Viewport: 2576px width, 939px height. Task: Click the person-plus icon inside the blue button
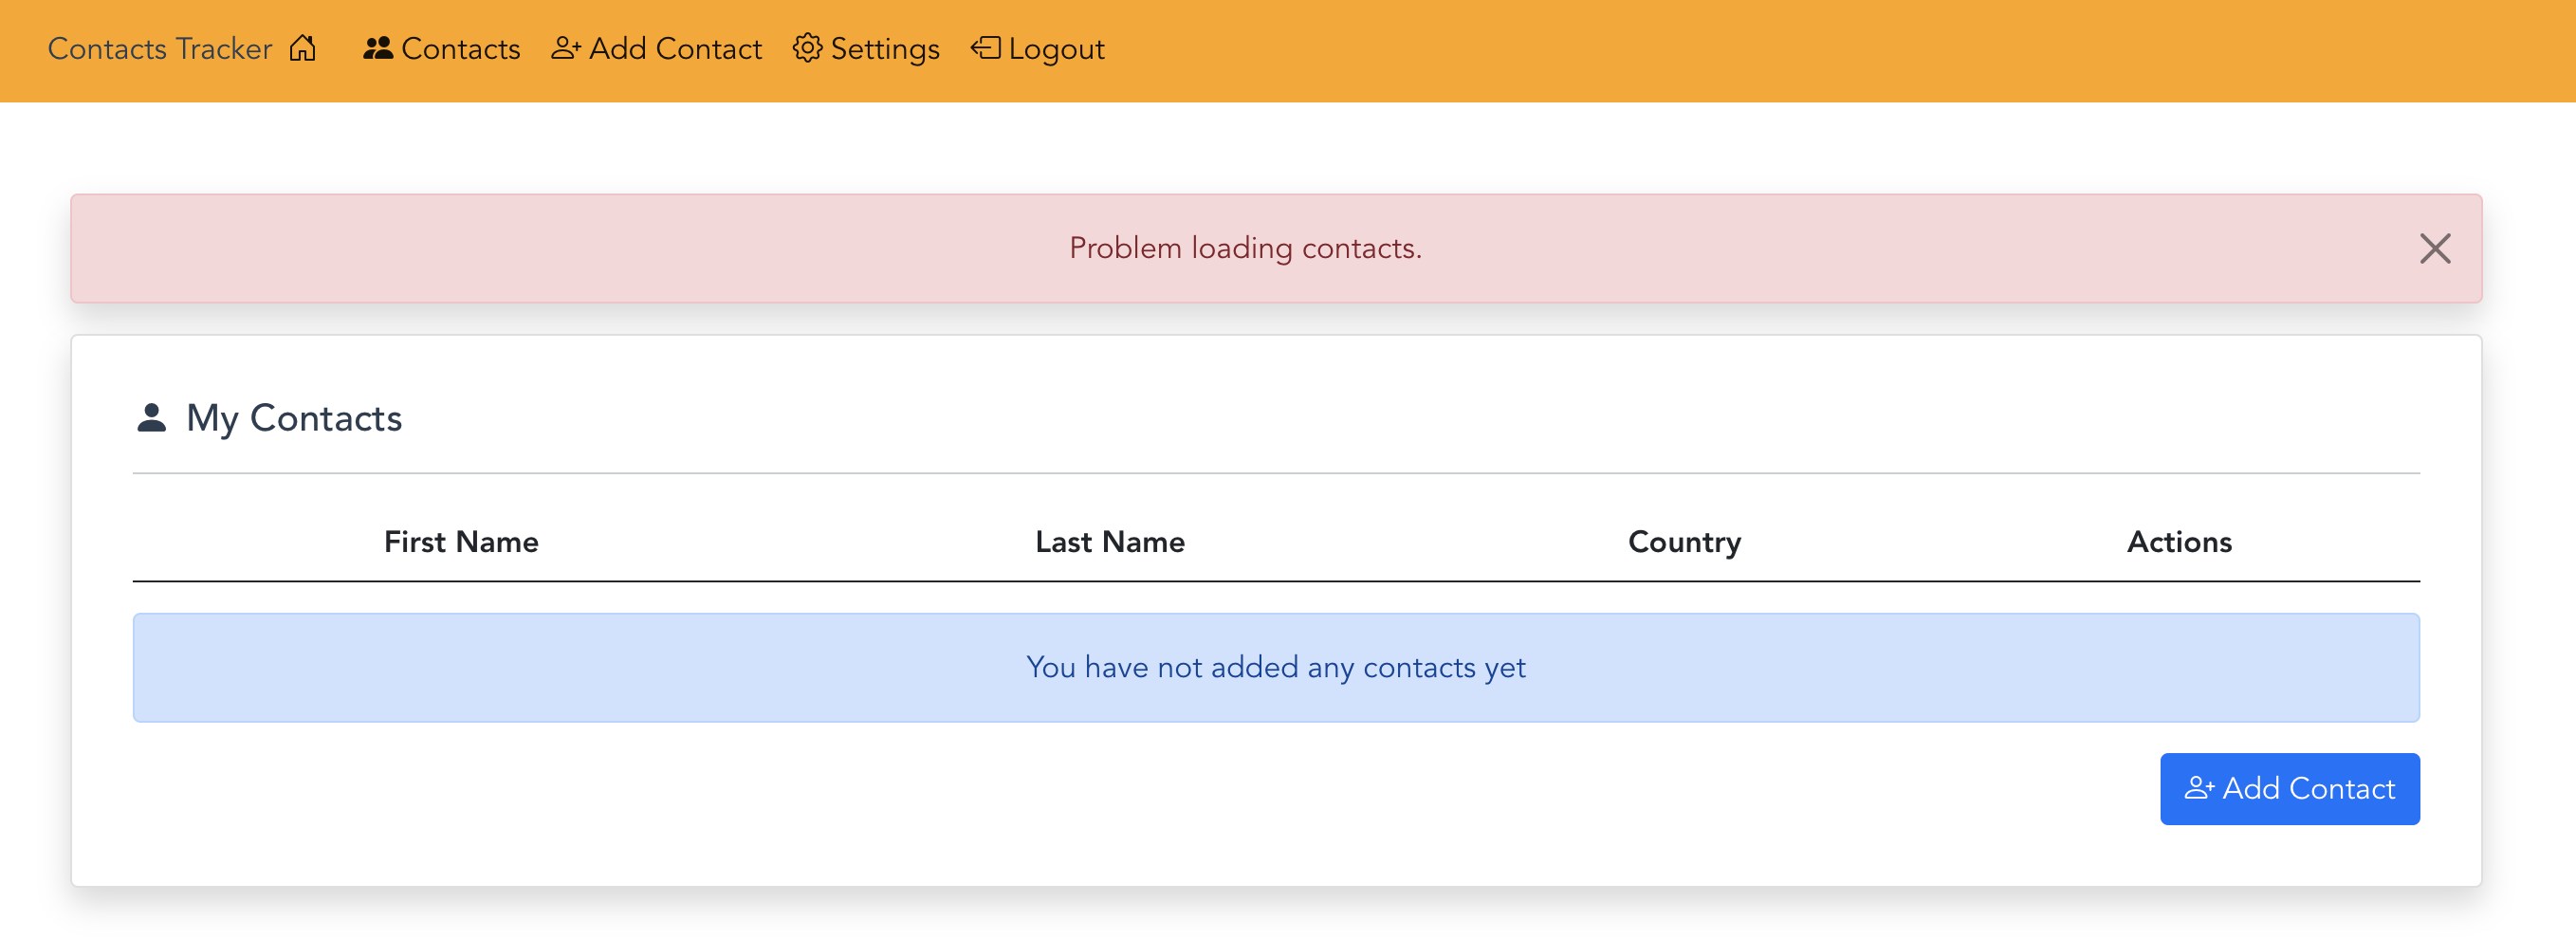point(2198,789)
